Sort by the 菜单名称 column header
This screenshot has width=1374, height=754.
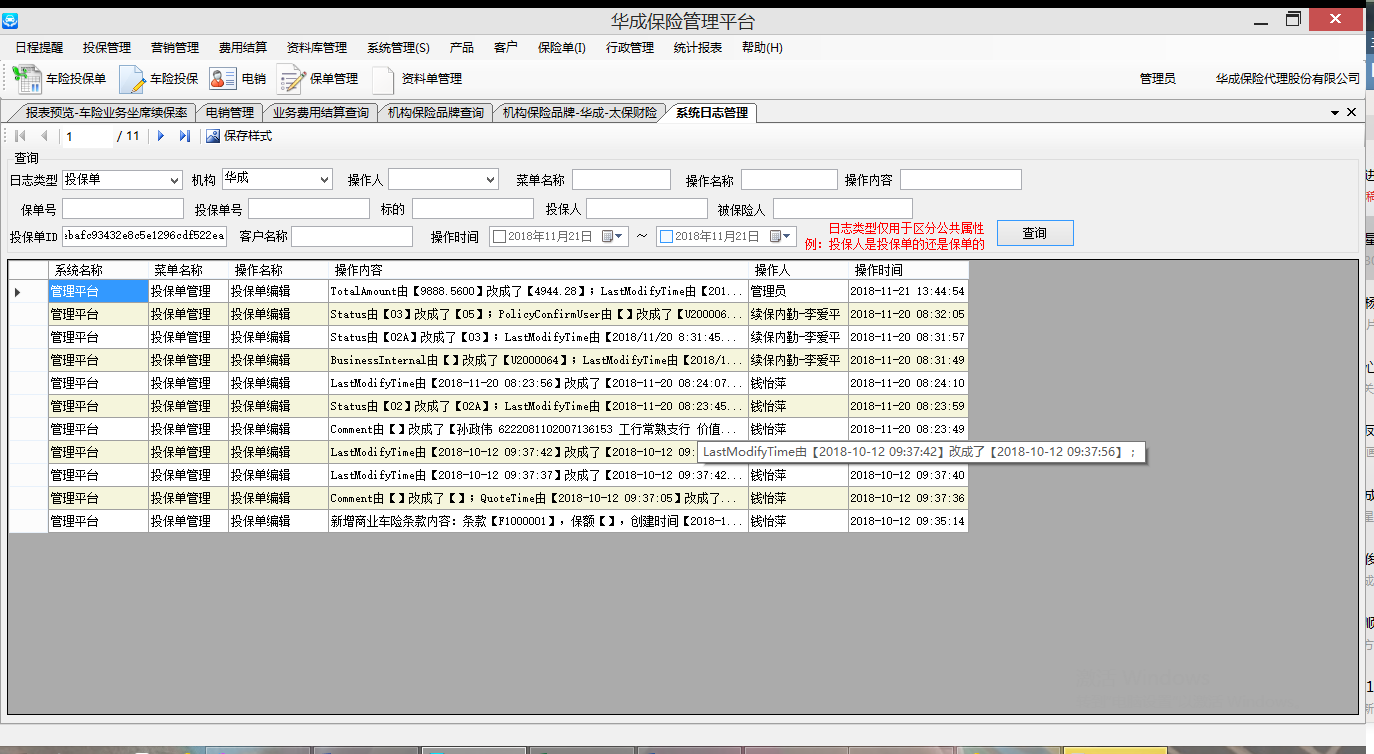click(188, 270)
